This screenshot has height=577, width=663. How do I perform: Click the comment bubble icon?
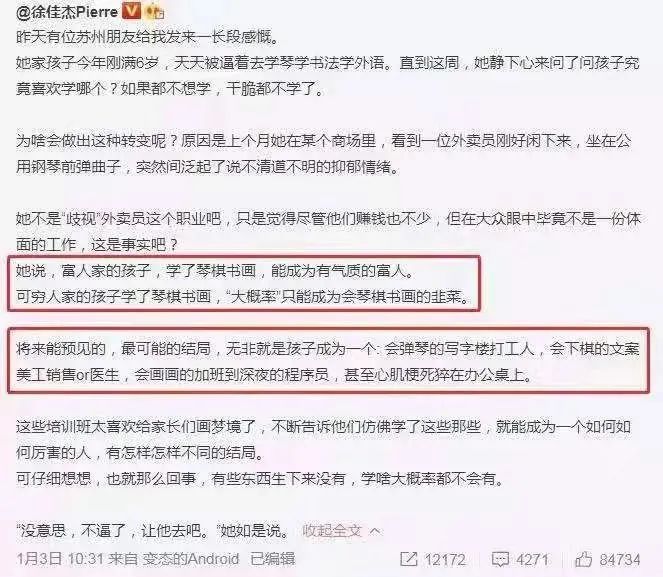500,560
